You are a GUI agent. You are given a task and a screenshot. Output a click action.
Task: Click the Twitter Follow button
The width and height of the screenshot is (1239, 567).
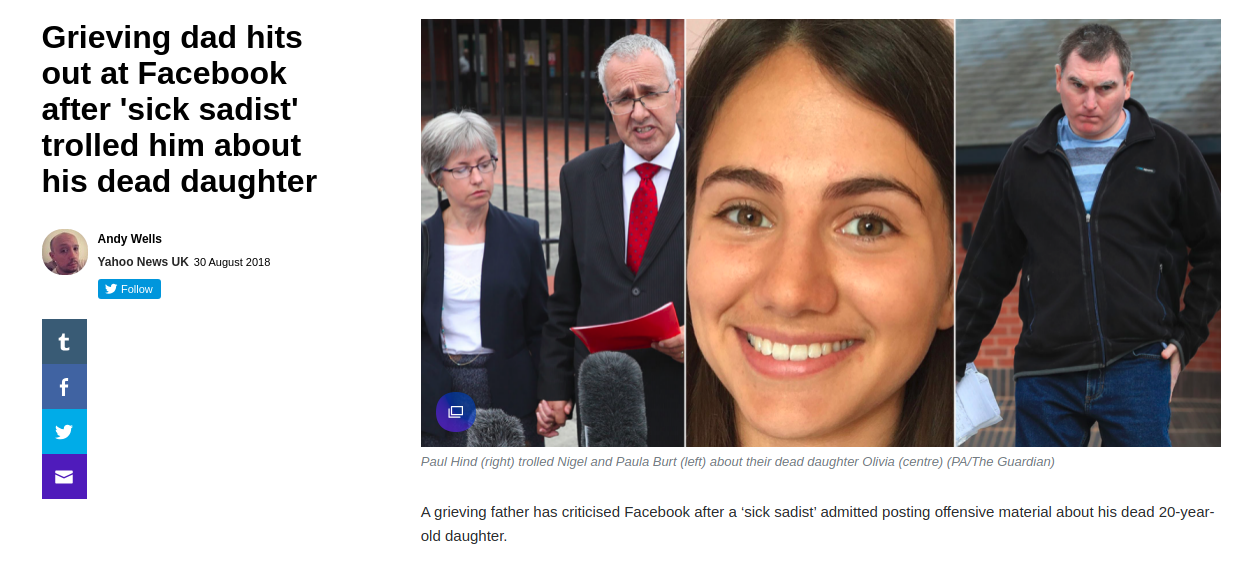129,289
